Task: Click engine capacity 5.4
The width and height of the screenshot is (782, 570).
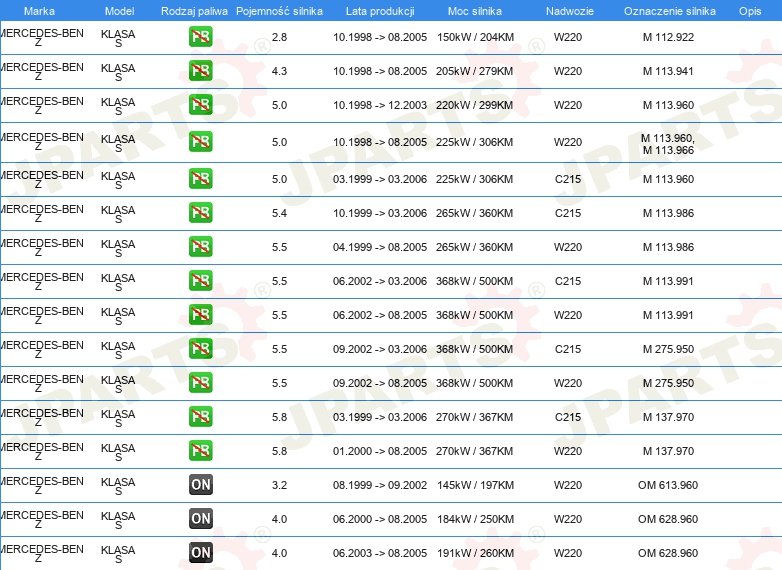Action: click(279, 212)
